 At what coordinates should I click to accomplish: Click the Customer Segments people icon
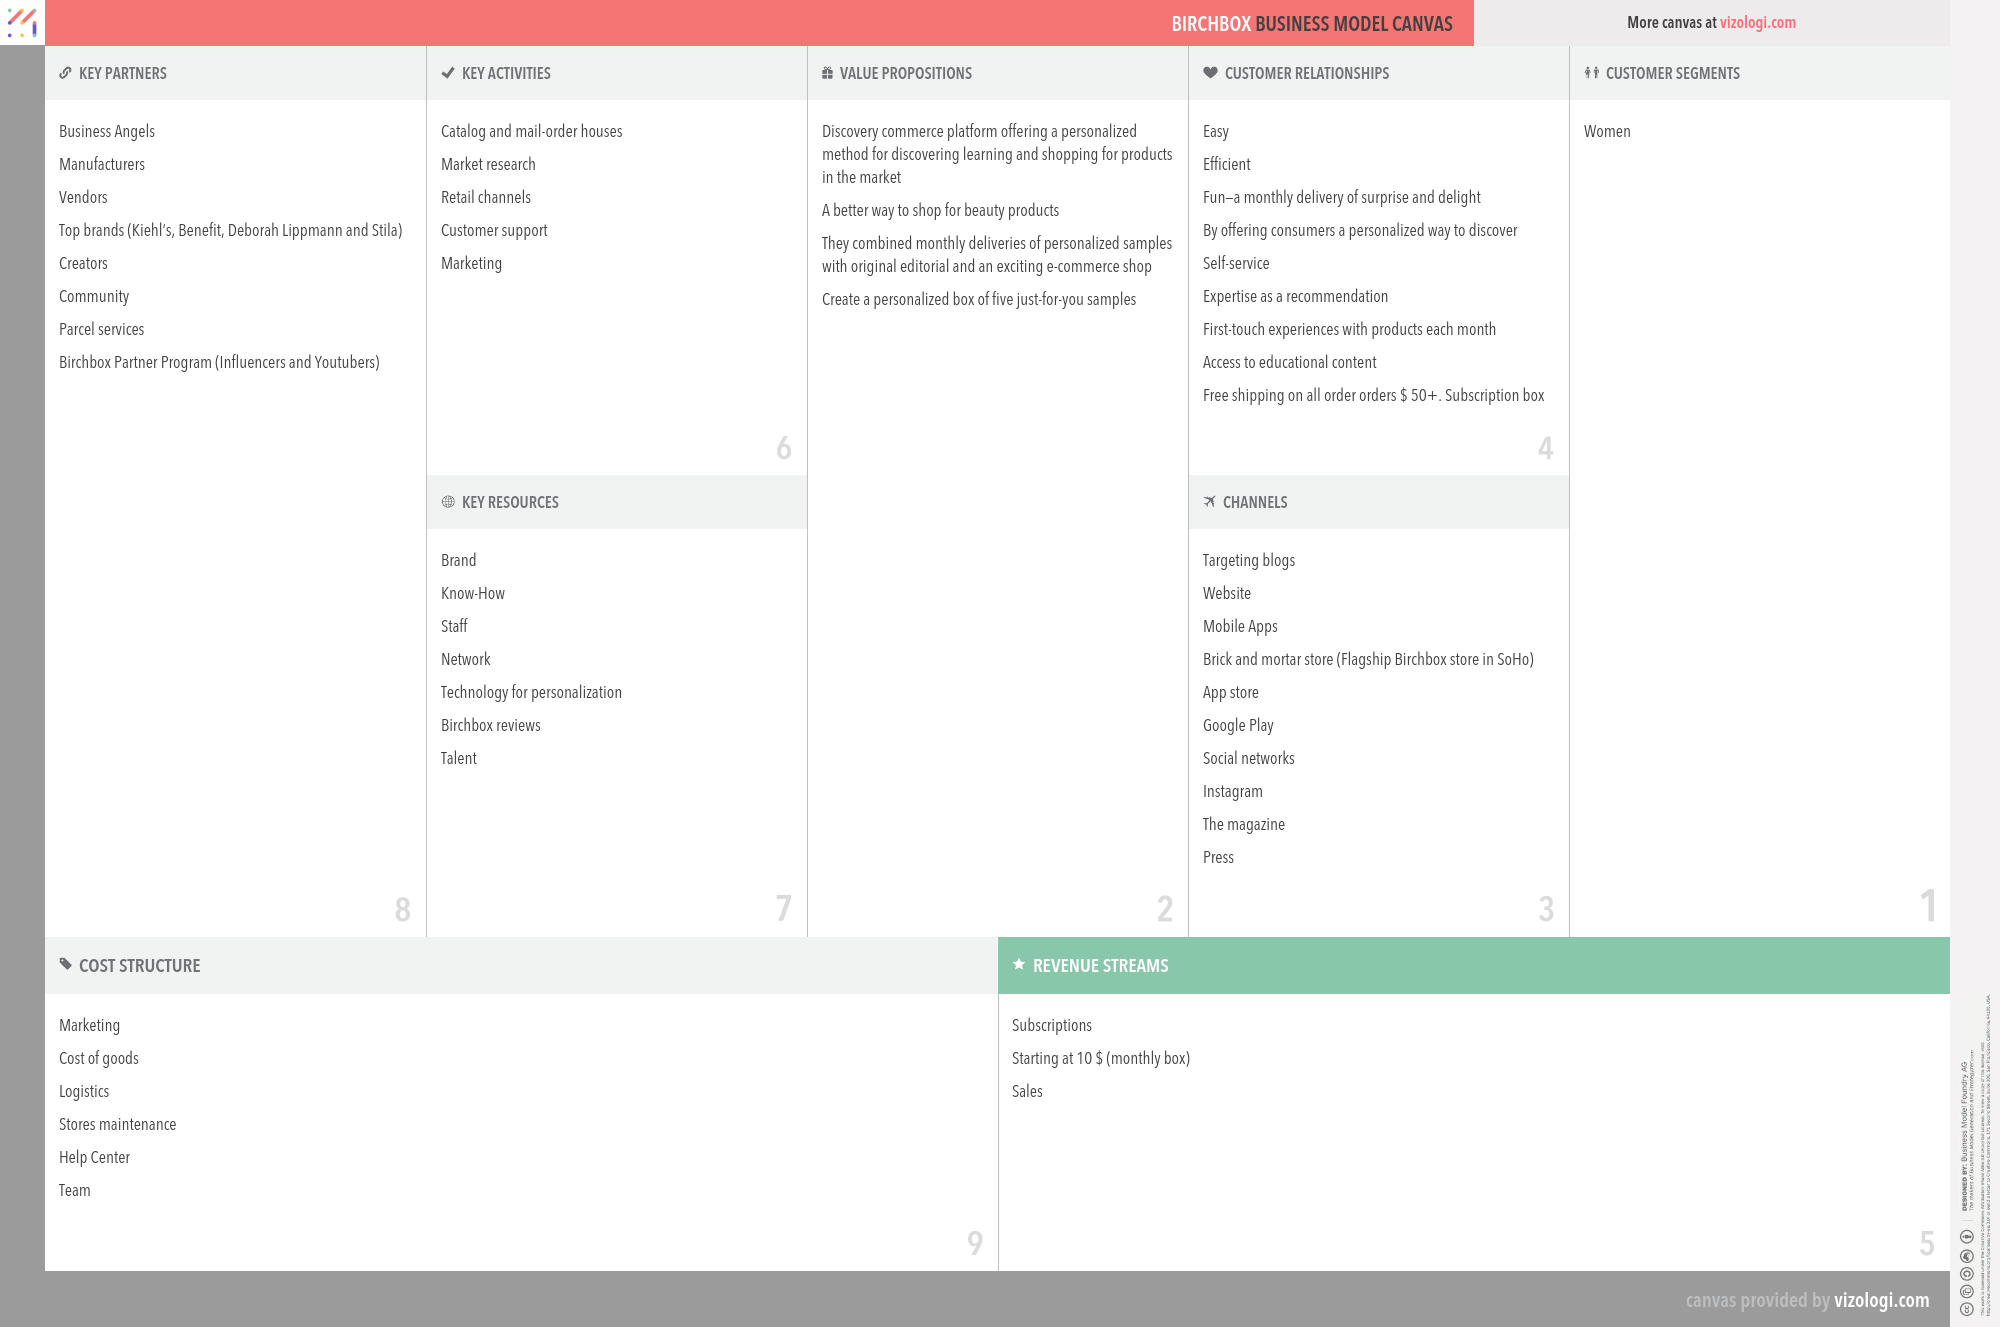tap(1592, 73)
